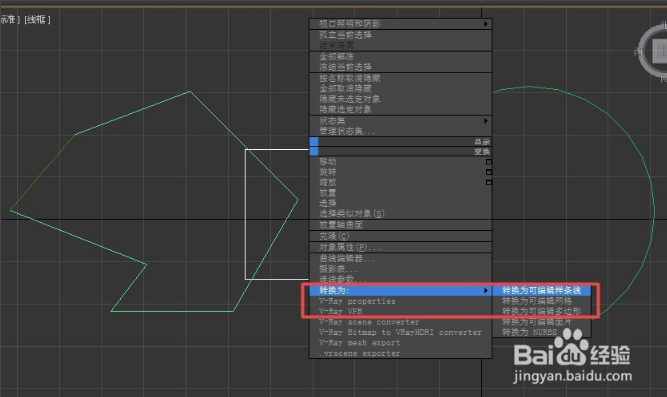This screenshot has width=667, height=397.
Task: Select 选择 menu entry
Action: pyautogui.click(x=400, y=203)
